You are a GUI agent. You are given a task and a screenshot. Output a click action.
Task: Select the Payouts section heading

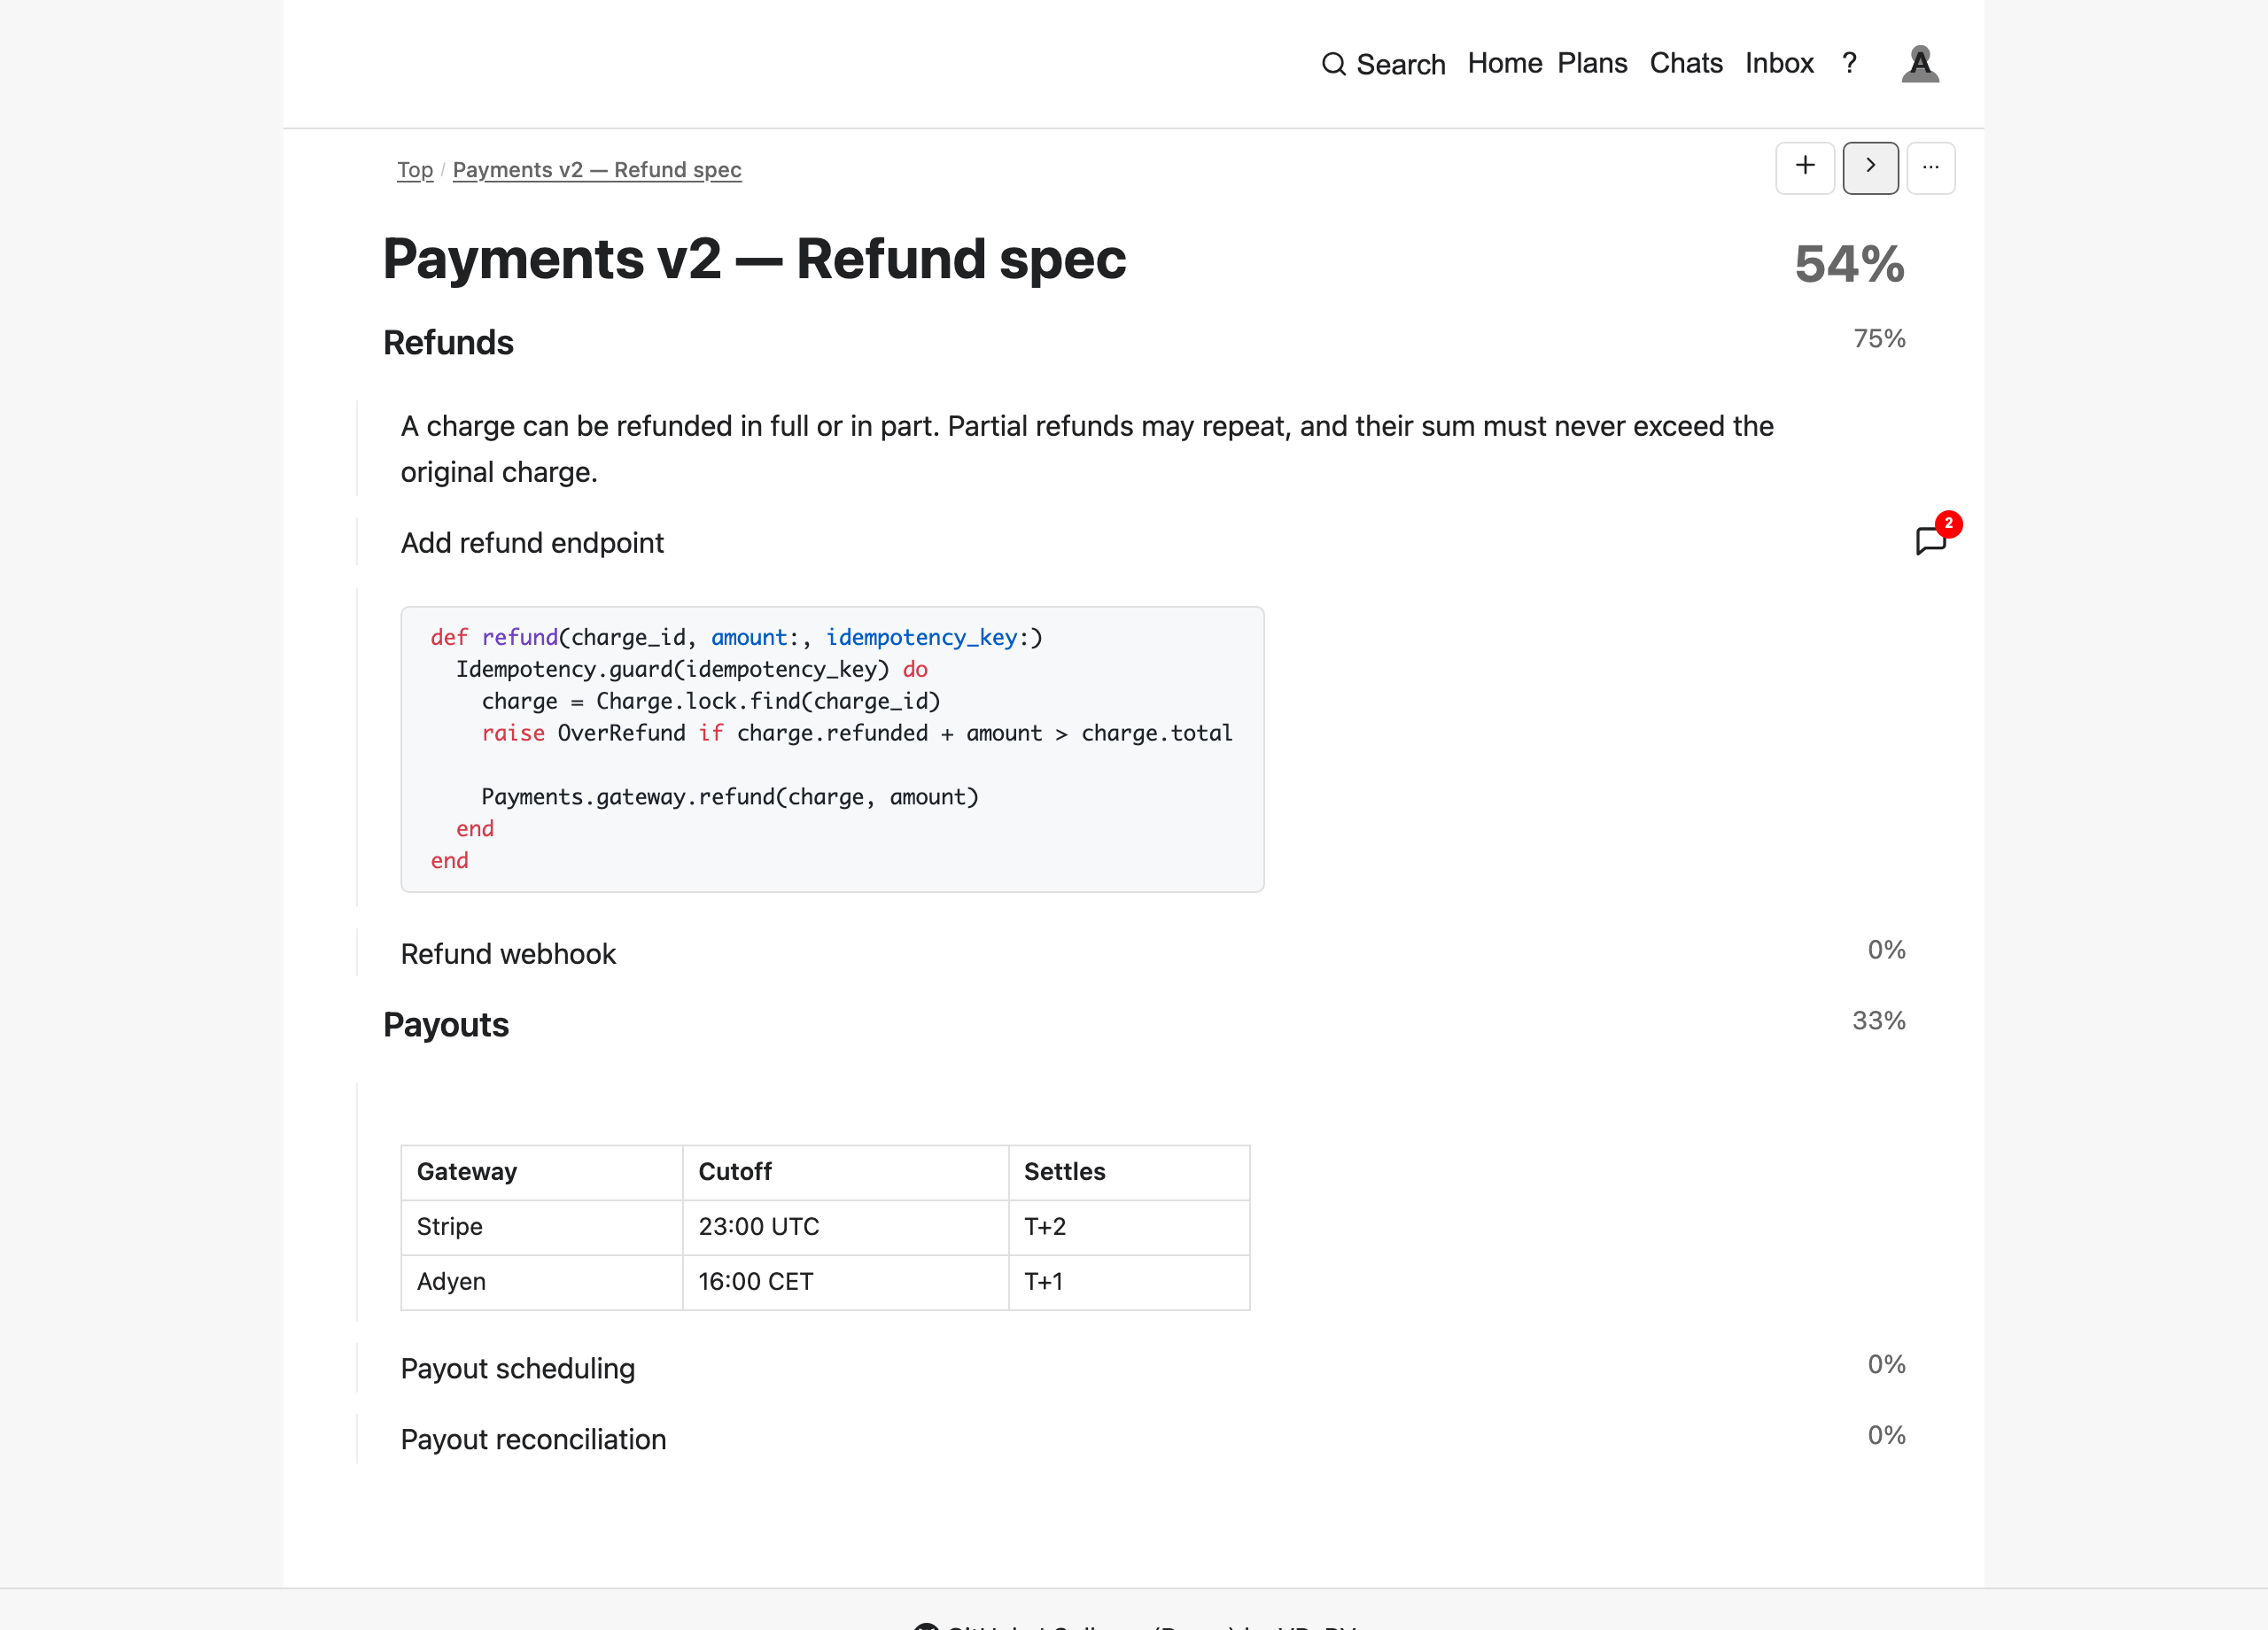tap(446, 1024)
